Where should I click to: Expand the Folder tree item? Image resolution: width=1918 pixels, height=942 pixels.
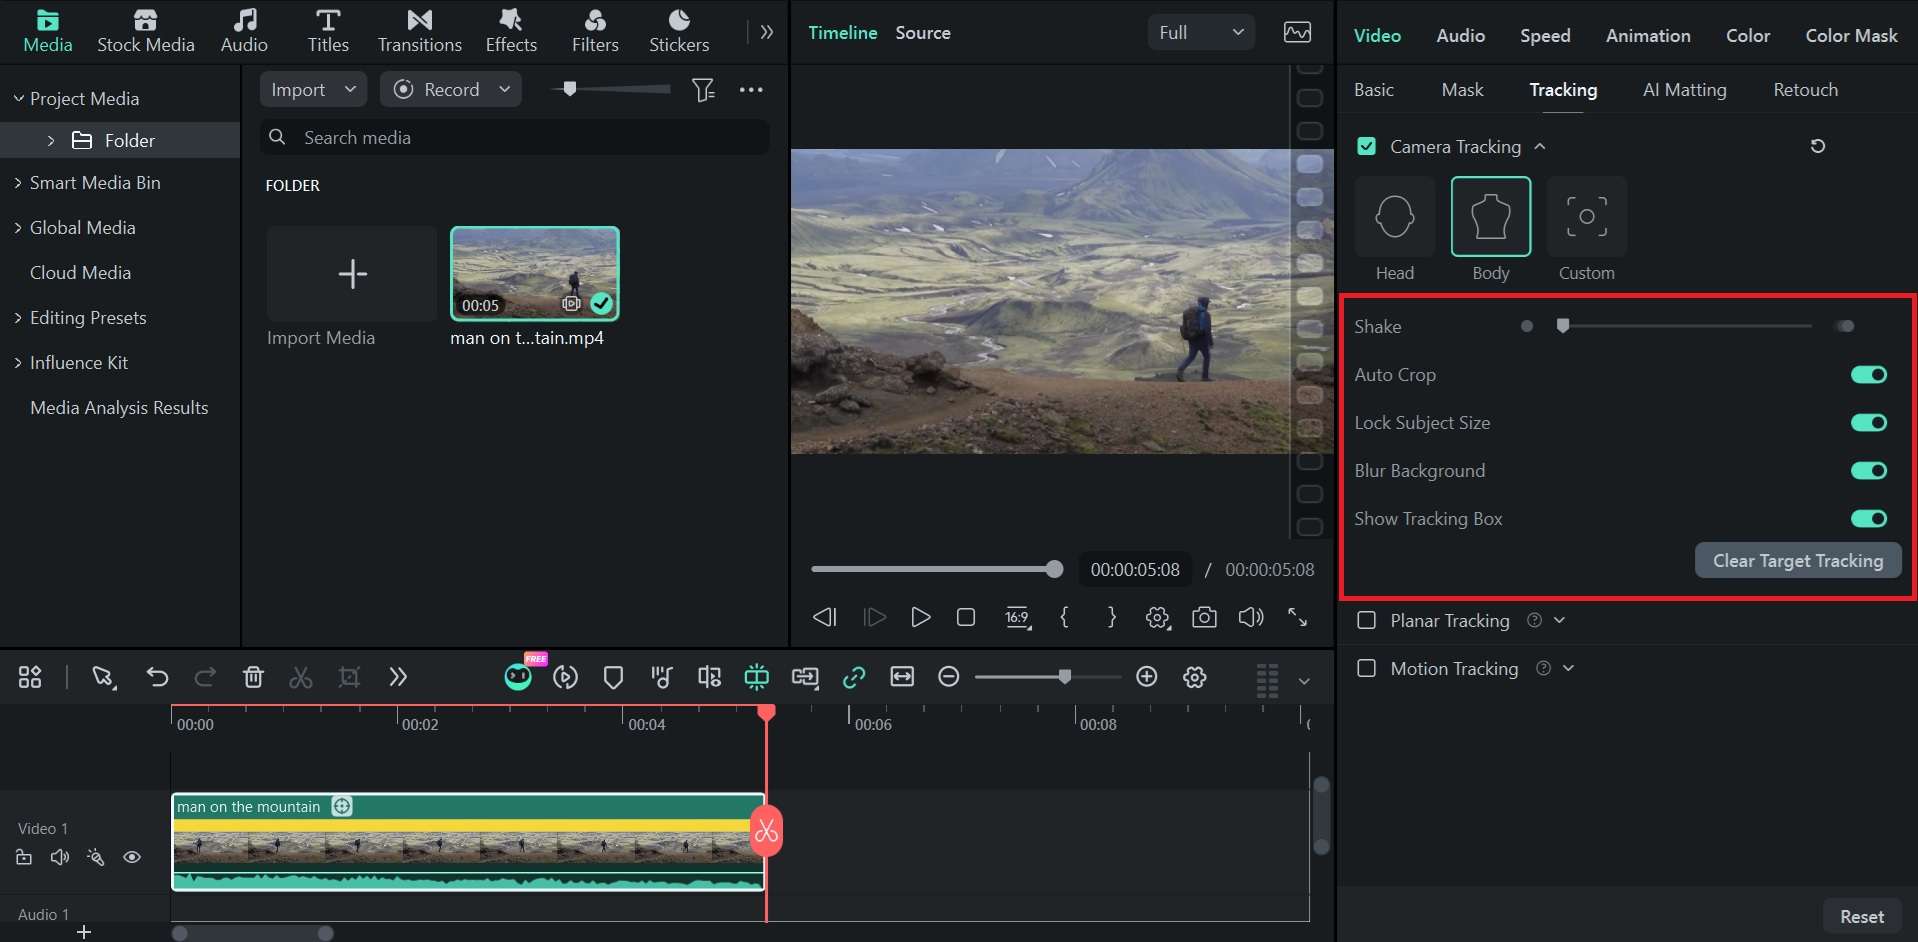50,140
